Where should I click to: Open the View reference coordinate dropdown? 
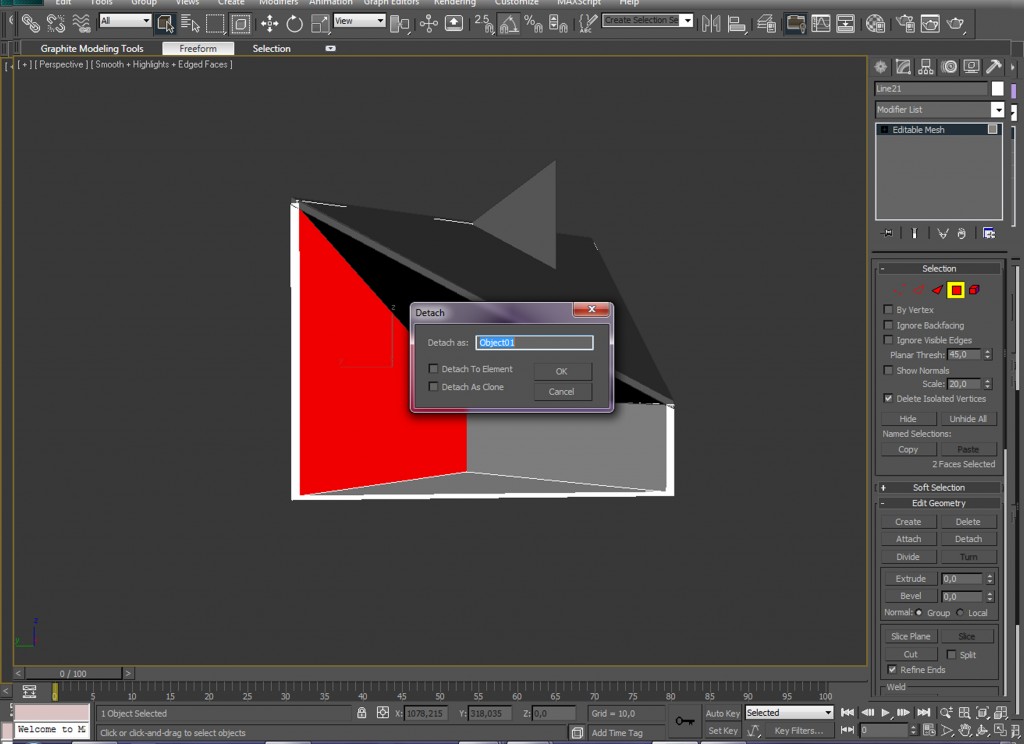[x=359, y=21]
